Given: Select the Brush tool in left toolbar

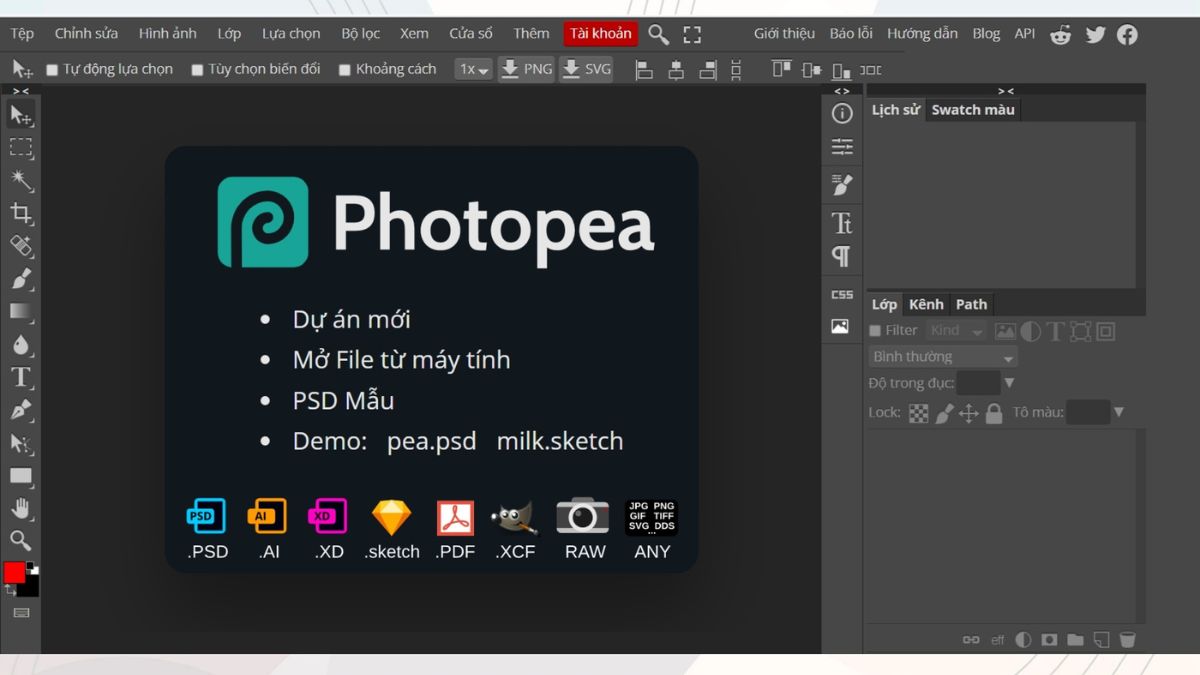Looking at the screenshot, I should pyautogui.click(x=21, y=279).
